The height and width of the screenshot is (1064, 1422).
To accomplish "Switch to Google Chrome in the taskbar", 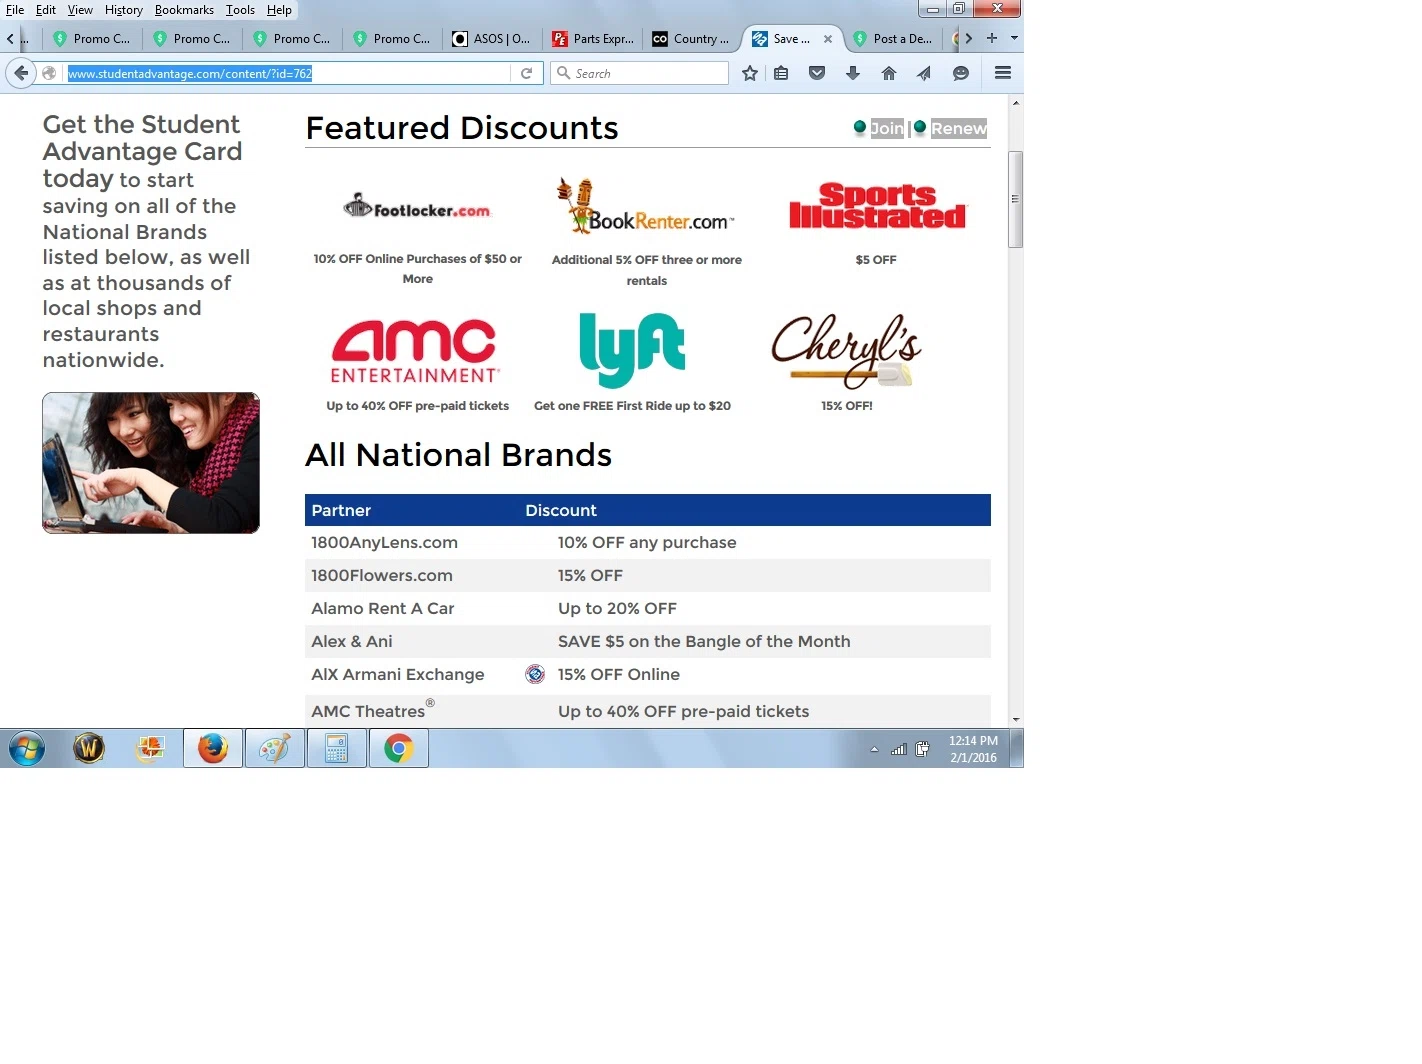I will pos(399,748).
